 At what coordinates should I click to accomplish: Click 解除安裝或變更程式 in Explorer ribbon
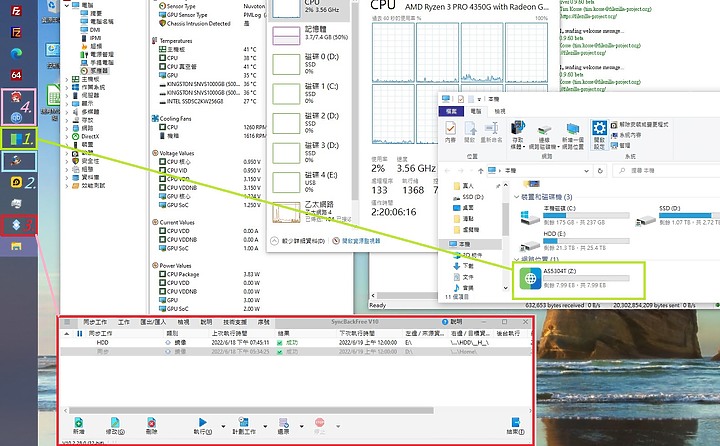pos(639,124)
